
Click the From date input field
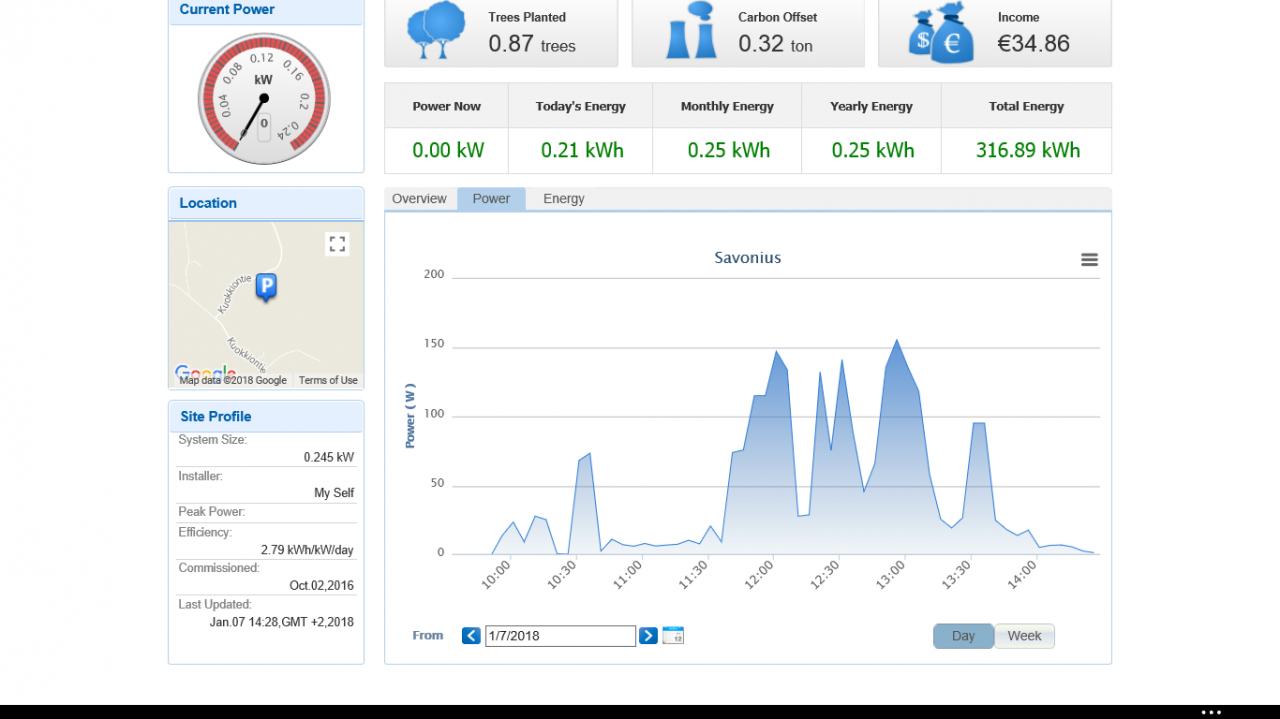[560, 636]
